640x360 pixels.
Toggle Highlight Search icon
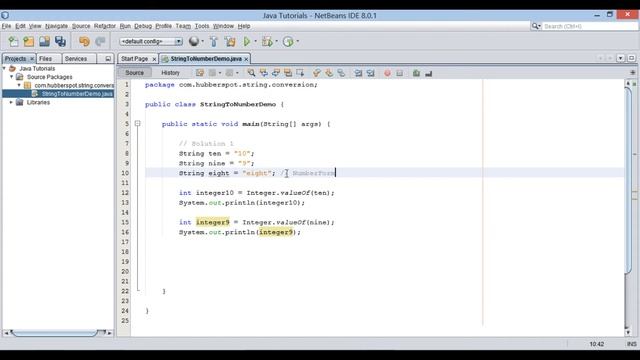(288, 73)
